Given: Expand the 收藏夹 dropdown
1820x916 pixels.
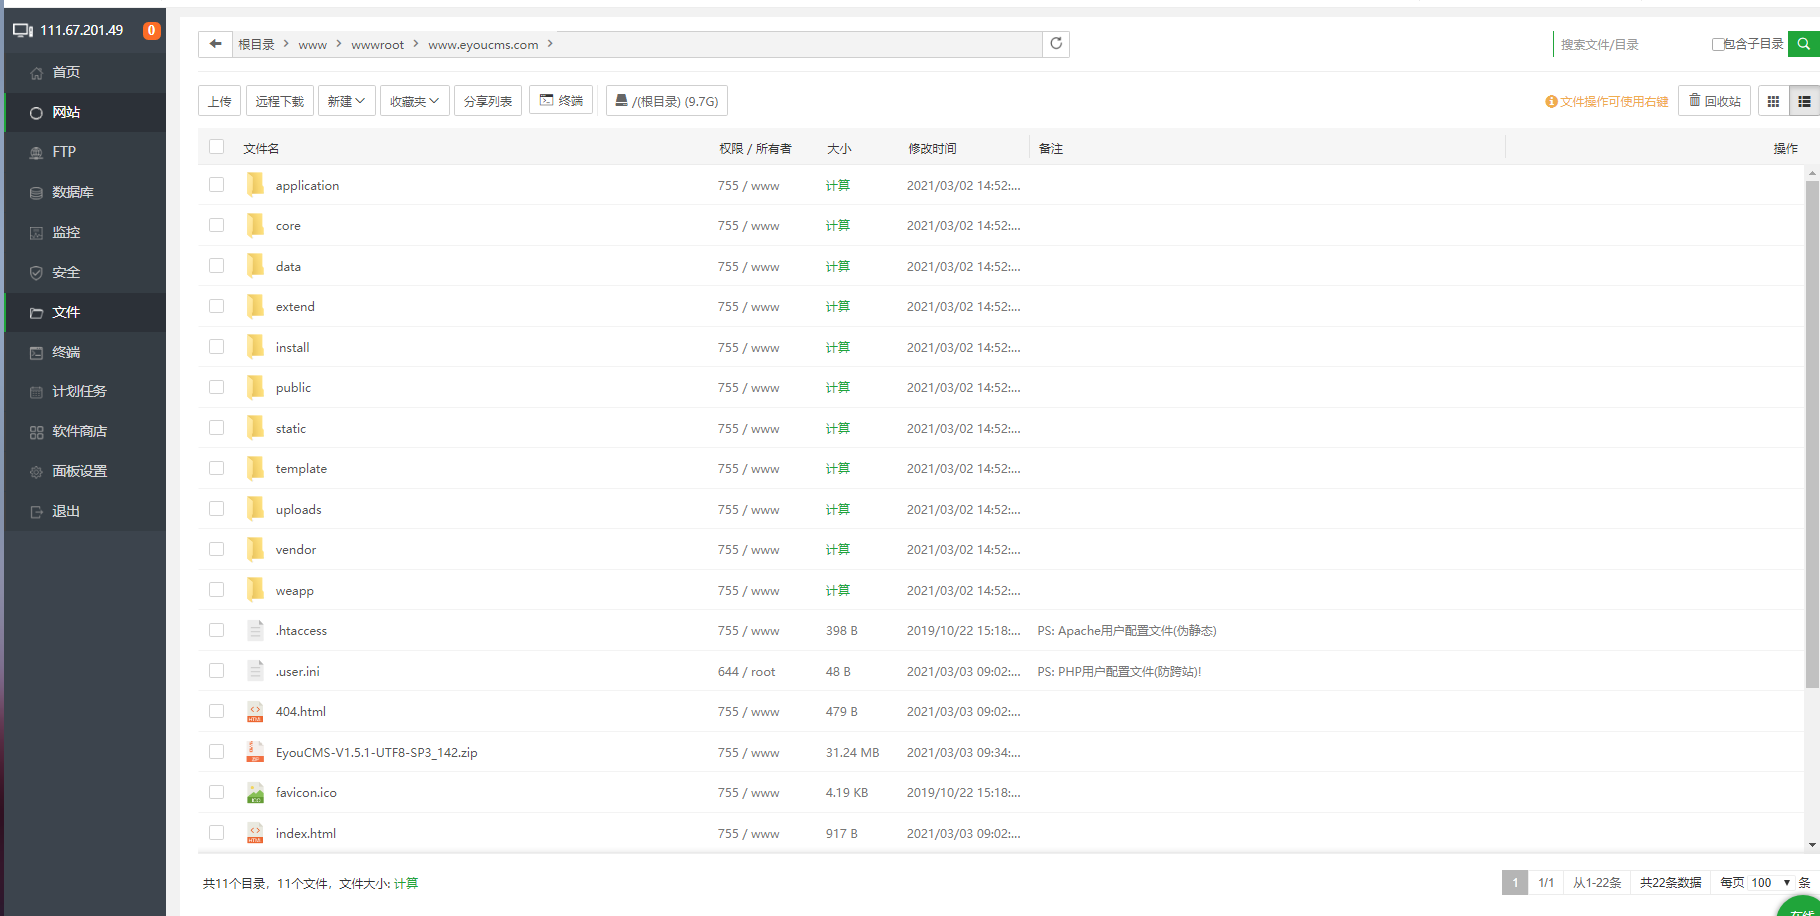Looking at the screenshot, I should coord(414,101).
